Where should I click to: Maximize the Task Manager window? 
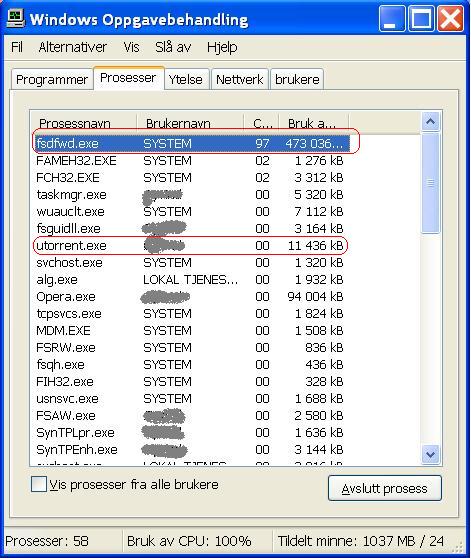[421, 19]
